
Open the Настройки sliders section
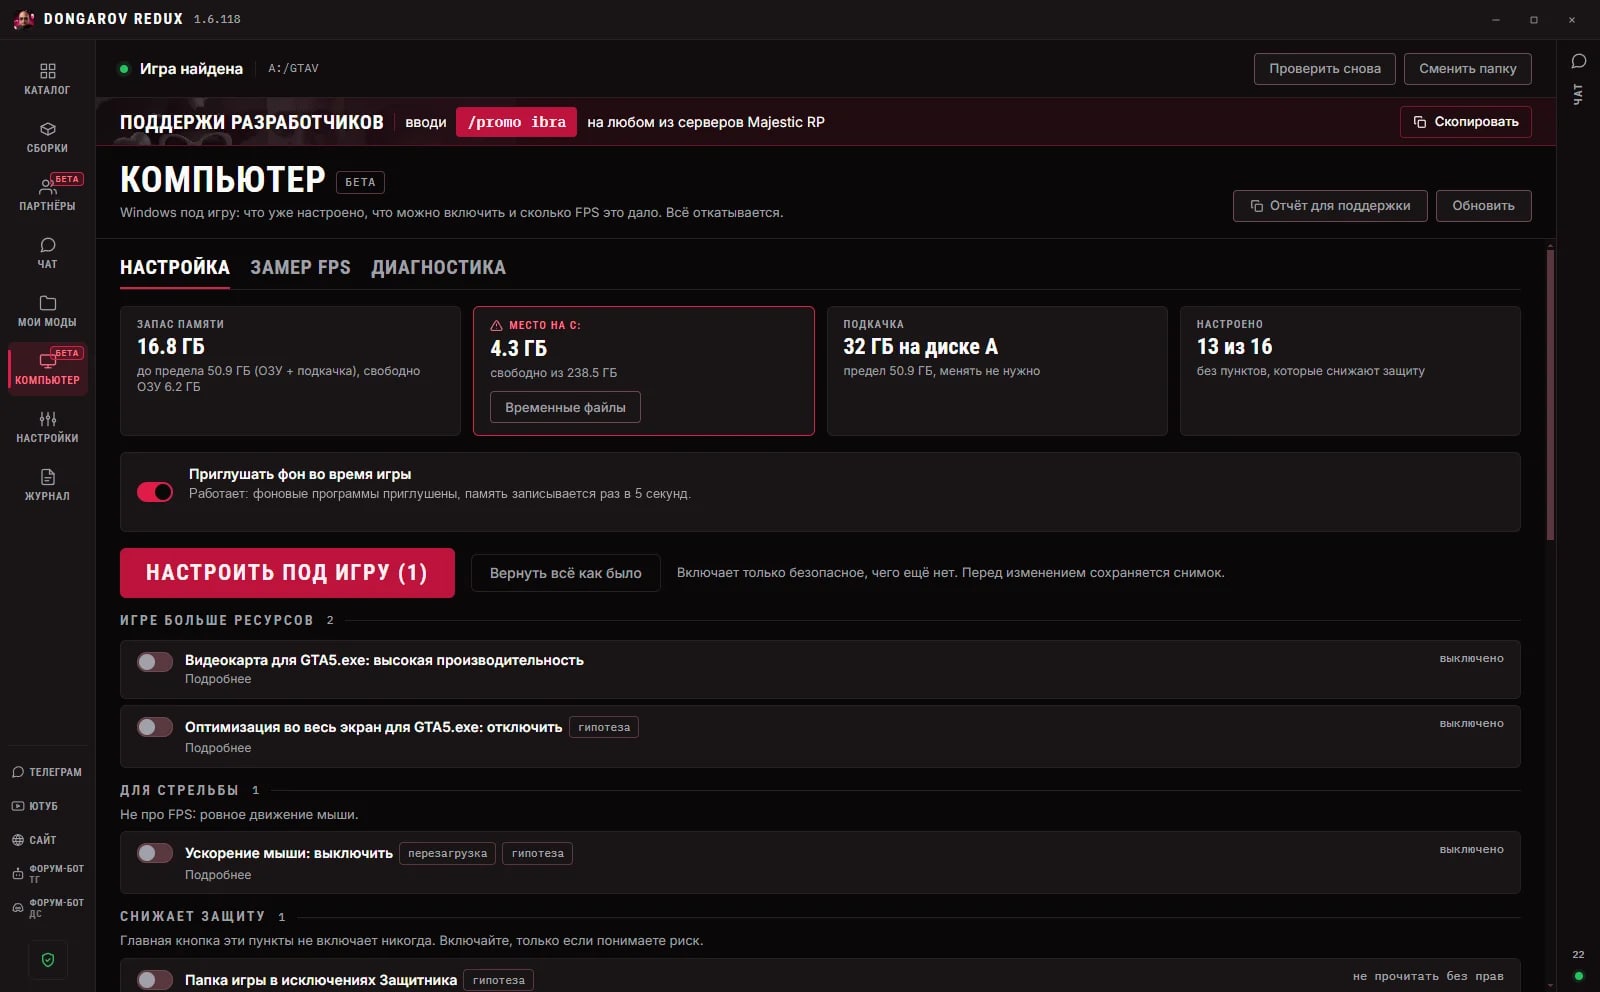click(47, 427)
